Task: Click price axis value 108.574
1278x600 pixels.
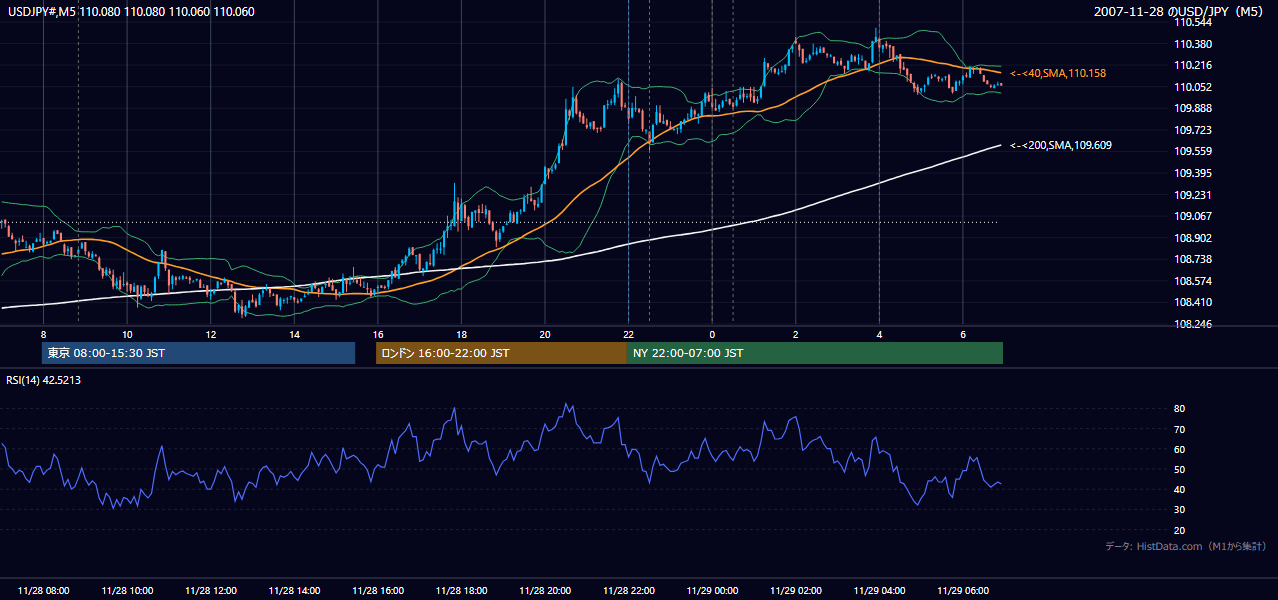Action: (x=1194, y=281)
